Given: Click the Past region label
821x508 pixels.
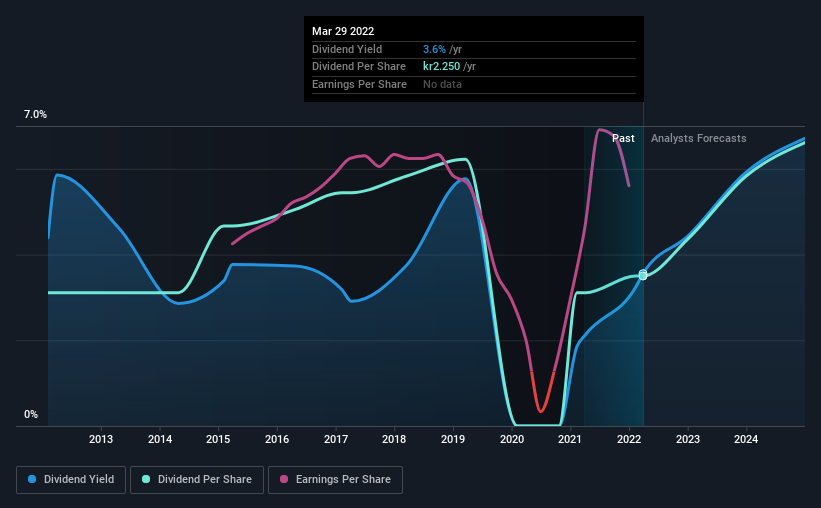Looking at the screenshot, I should point(623,138).
